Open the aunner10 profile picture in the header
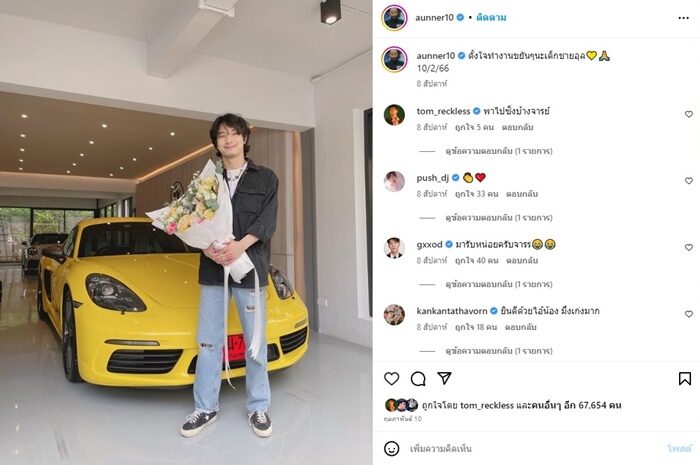Viewport: 700px width, 465px height. (x=394, y=18)
